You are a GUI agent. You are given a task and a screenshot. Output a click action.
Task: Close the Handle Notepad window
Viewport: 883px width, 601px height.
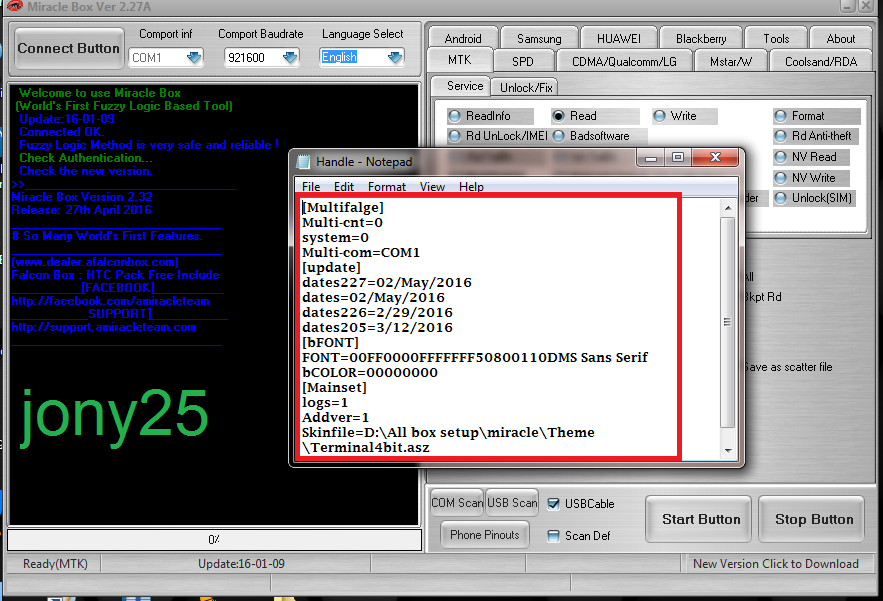click(714, 157)
